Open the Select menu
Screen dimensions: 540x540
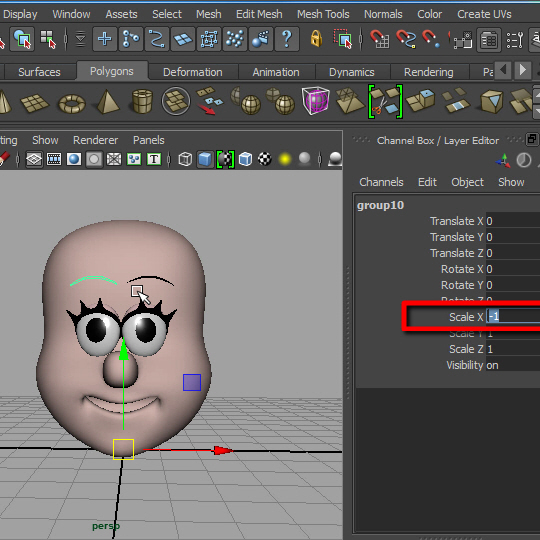pos(167,14)
